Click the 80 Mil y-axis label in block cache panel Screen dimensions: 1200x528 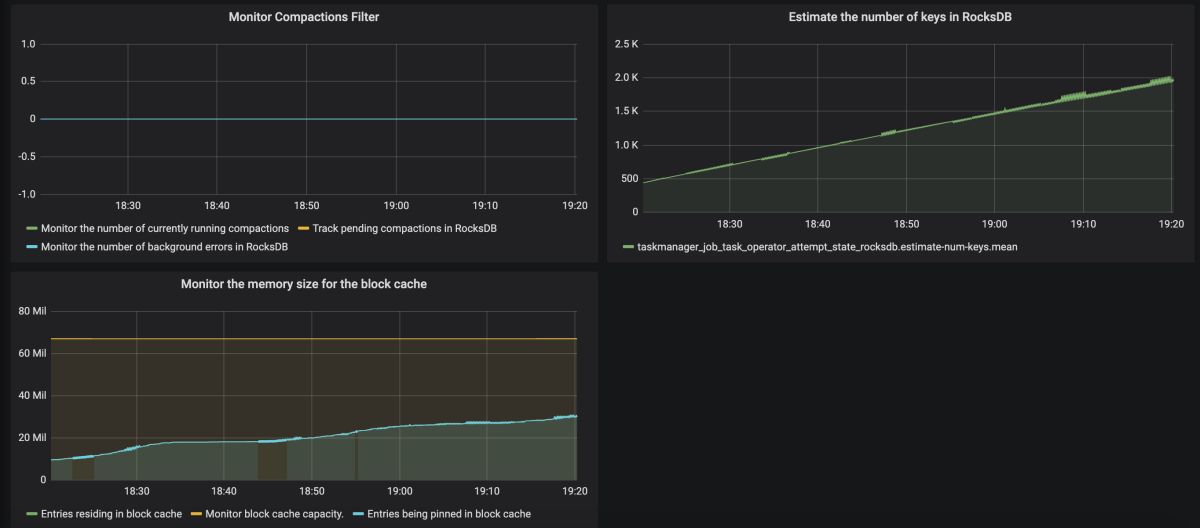coord(32,311)
